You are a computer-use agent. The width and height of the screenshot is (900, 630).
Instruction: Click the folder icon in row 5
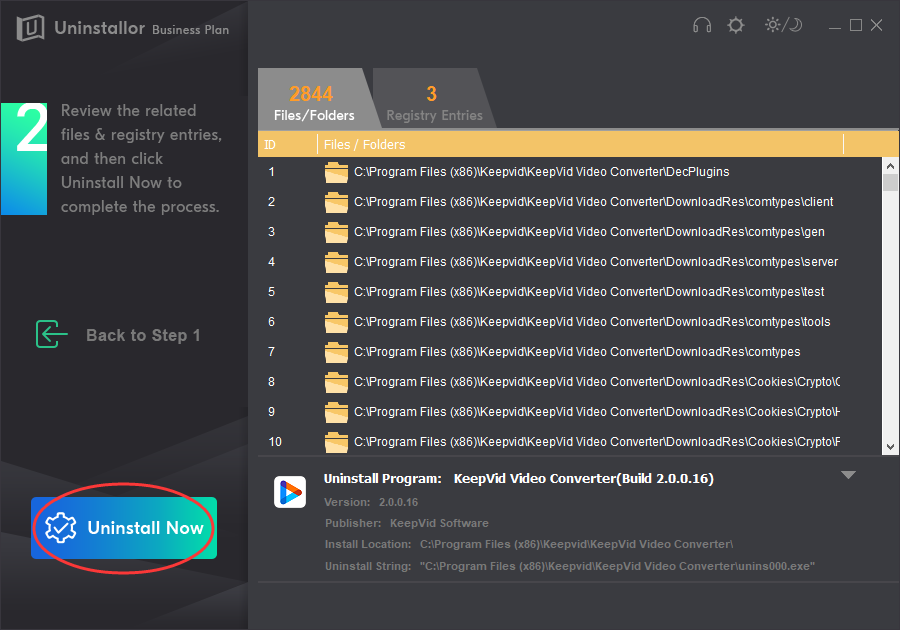pyautogui.click(x=336, y=292)
